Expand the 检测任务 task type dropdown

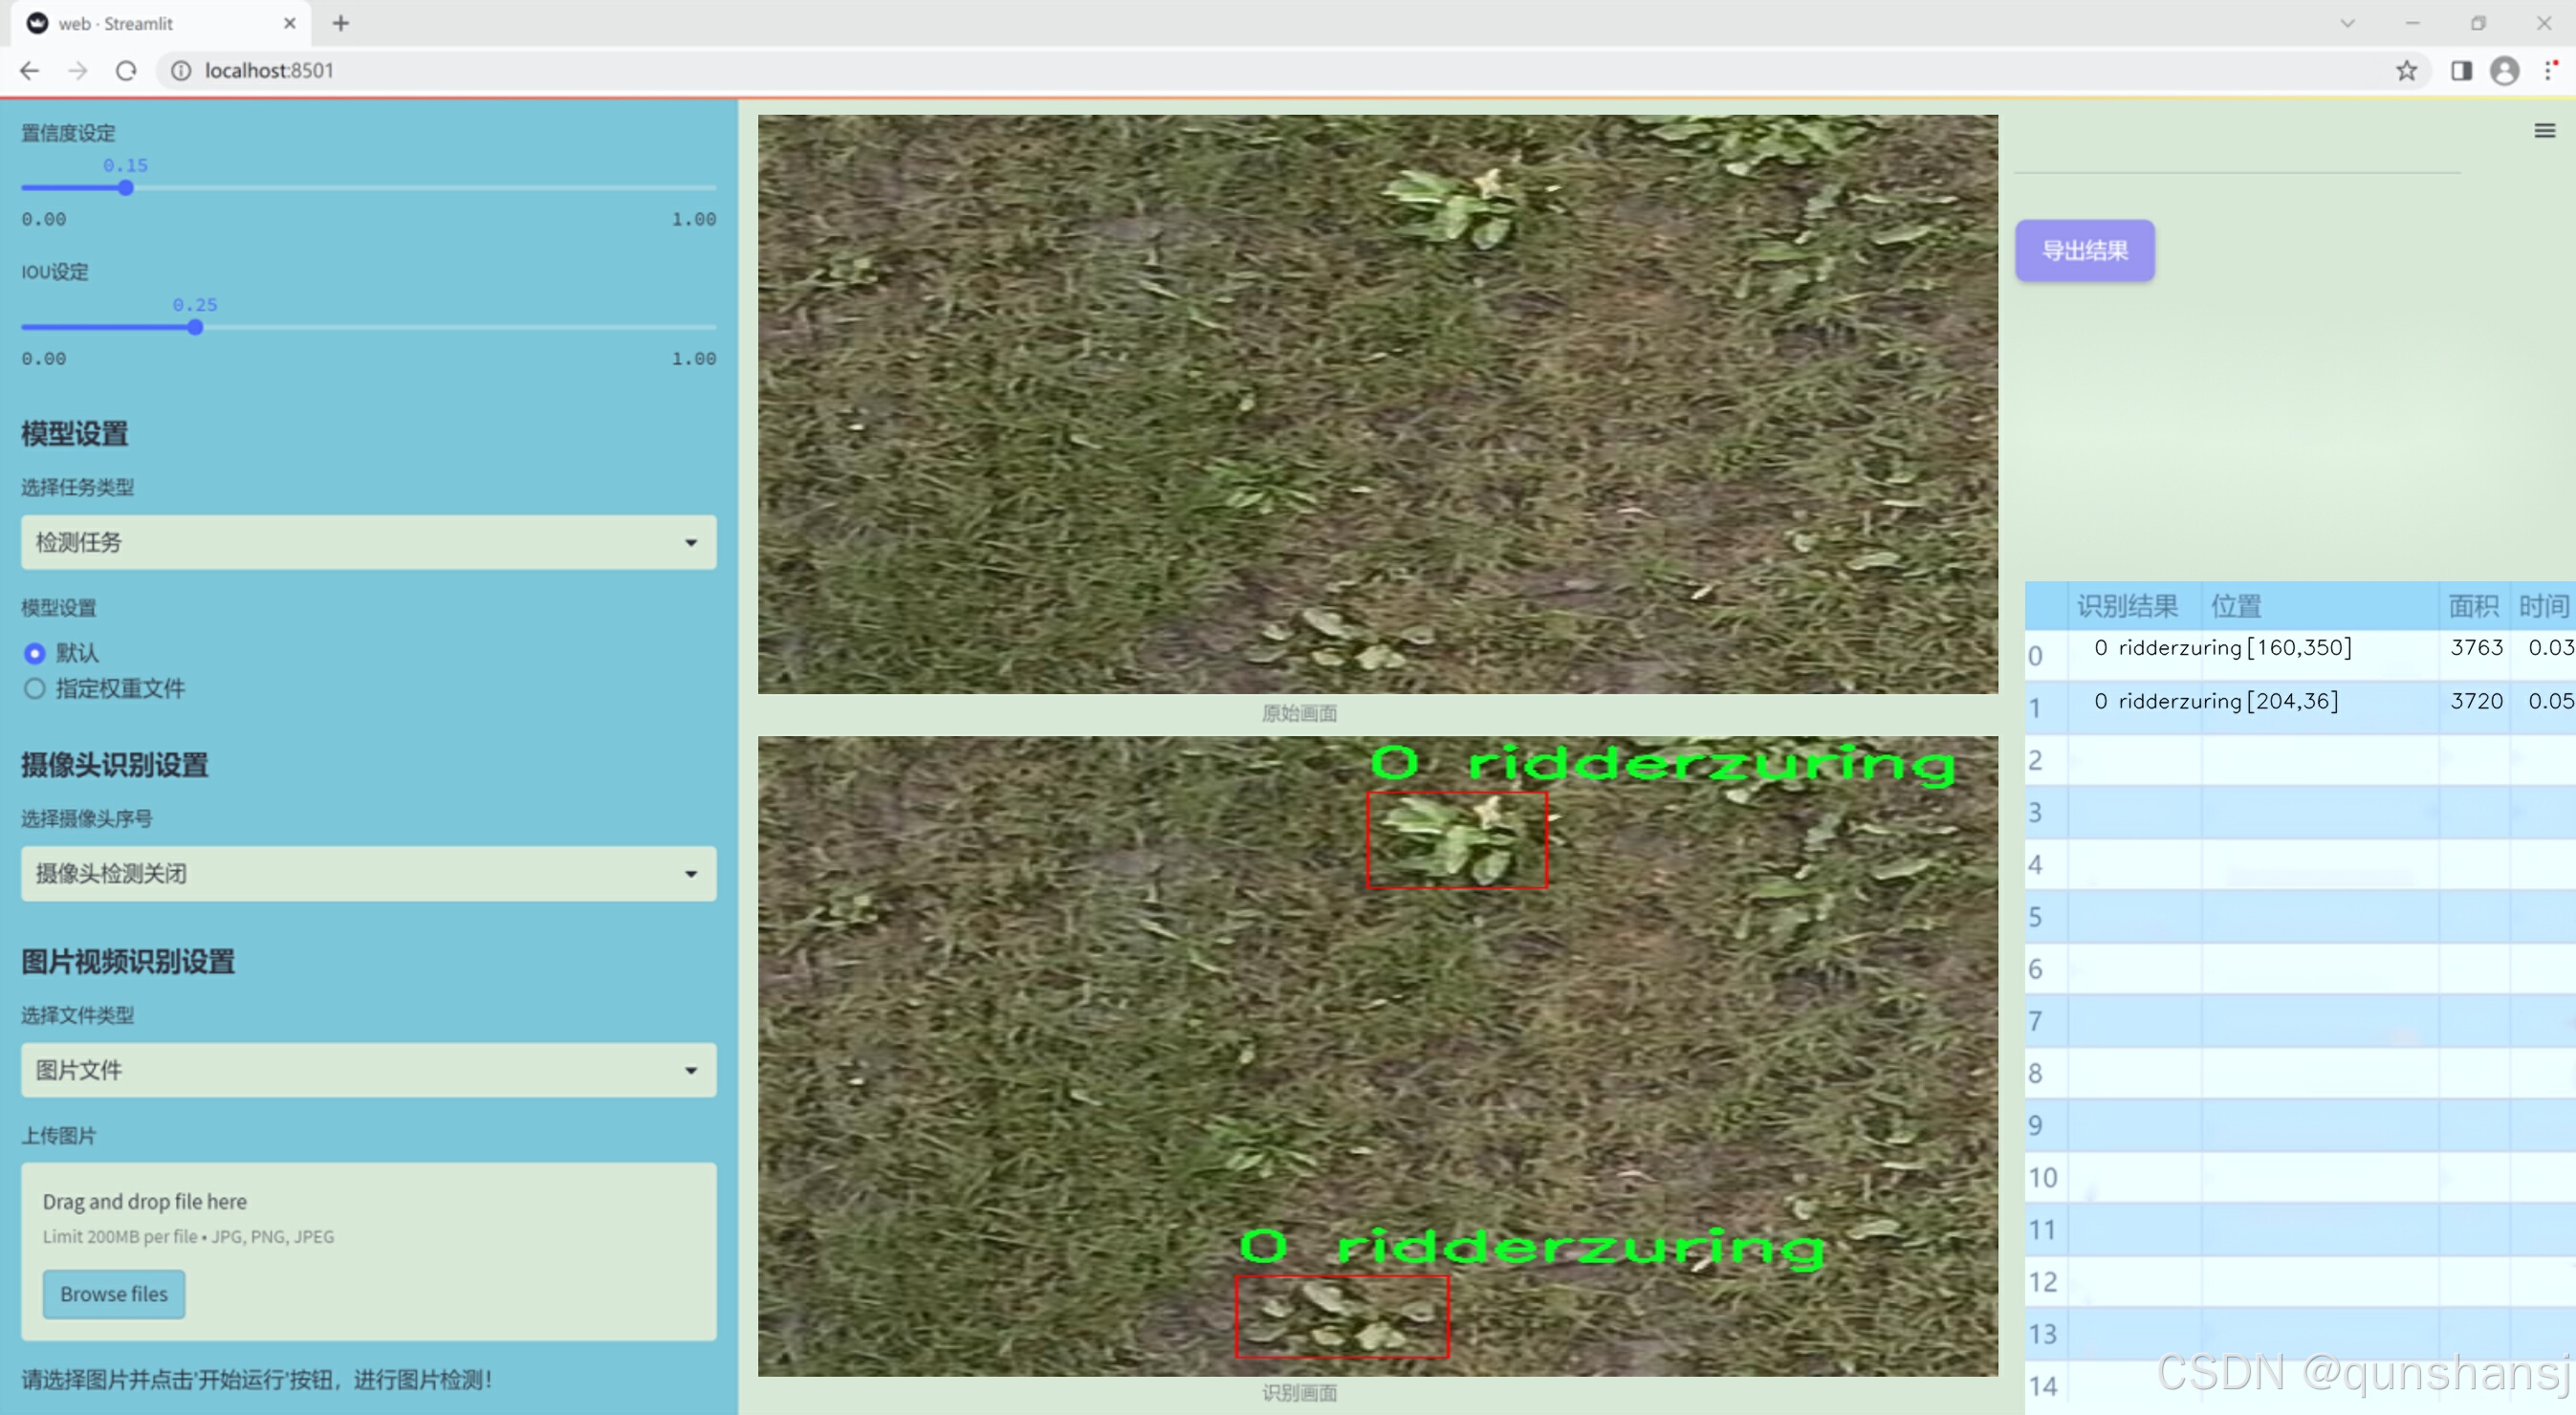point(368,542)
